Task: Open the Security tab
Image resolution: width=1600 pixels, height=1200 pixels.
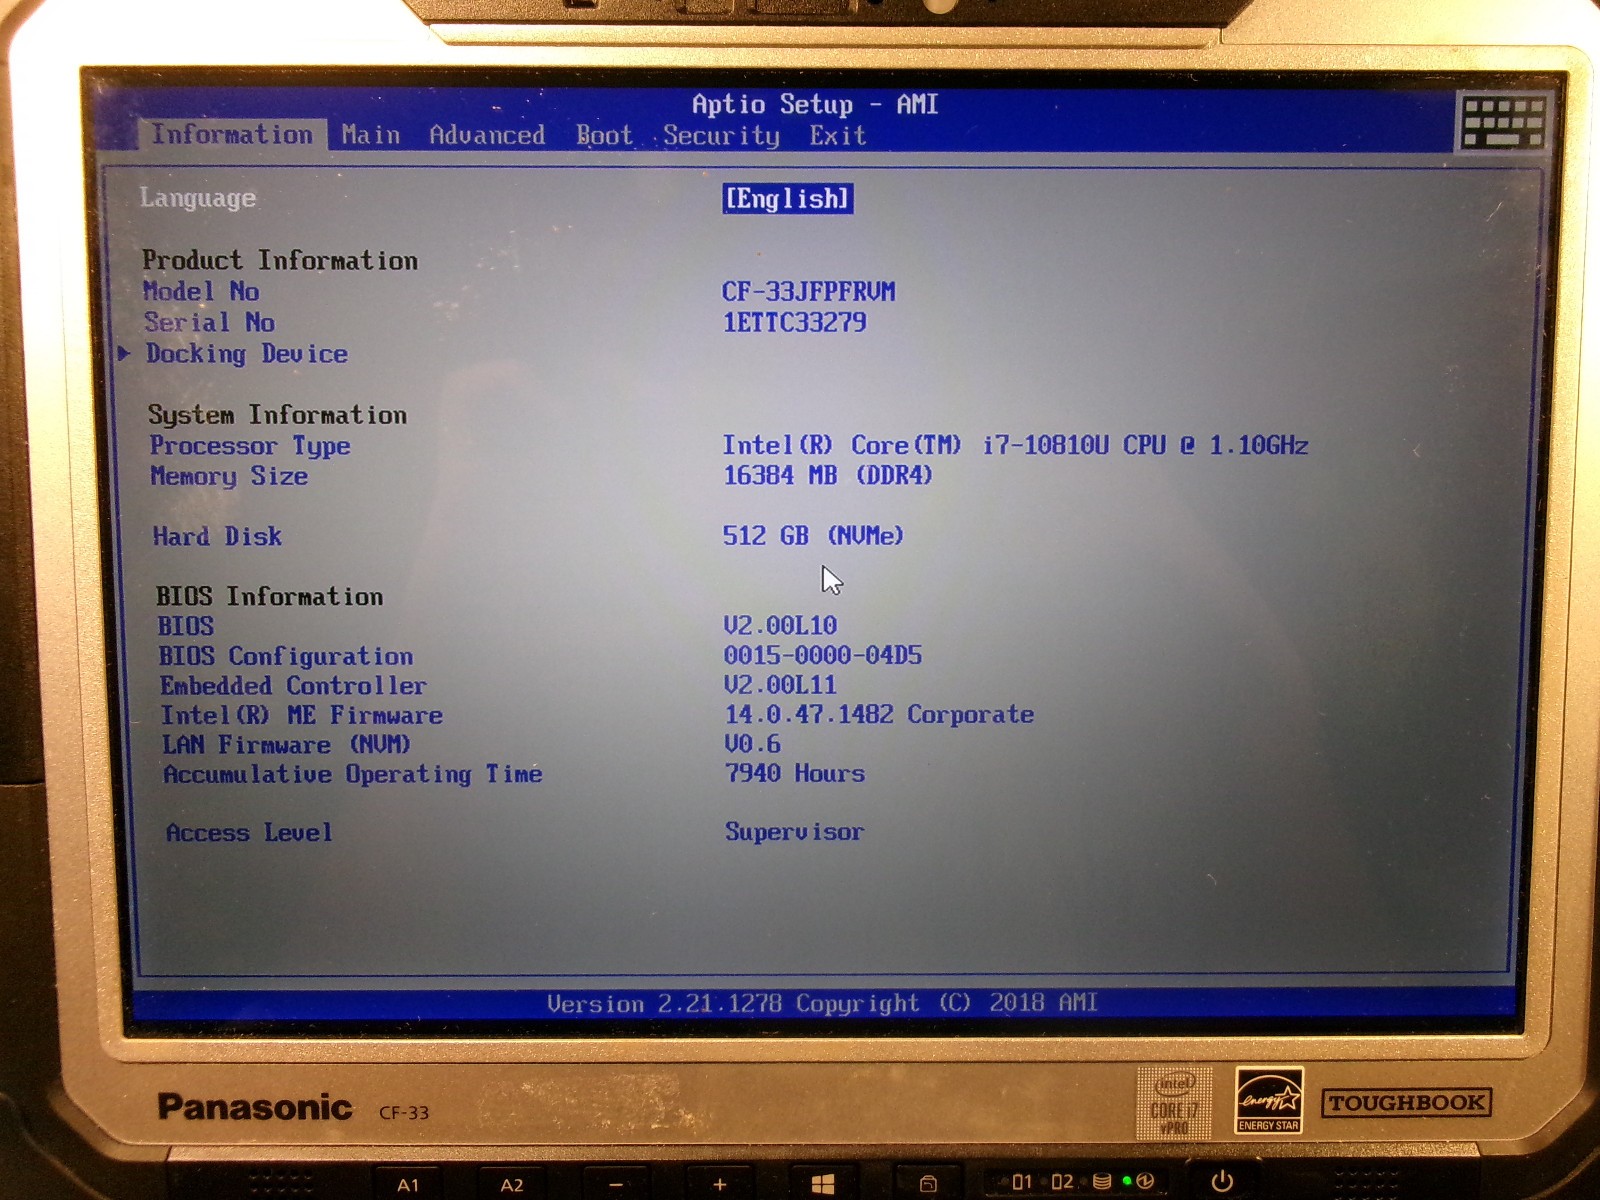Action: (721, 136)
